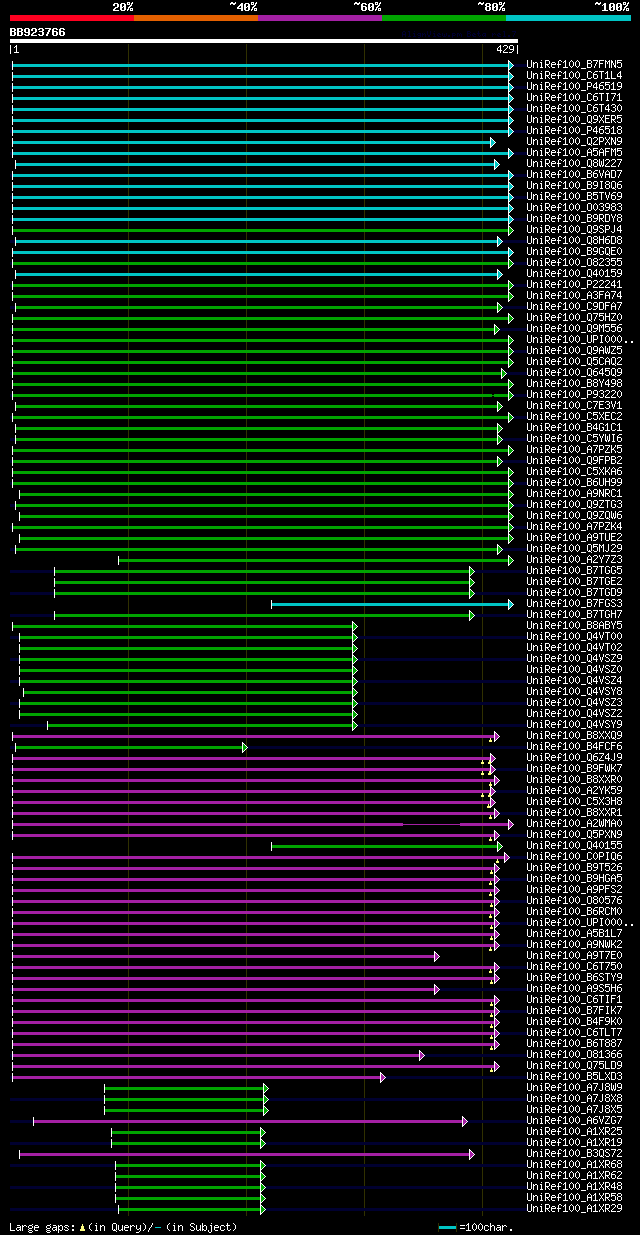
Task: Select the UniRef100_P93220 label
Action: point(574,394)
